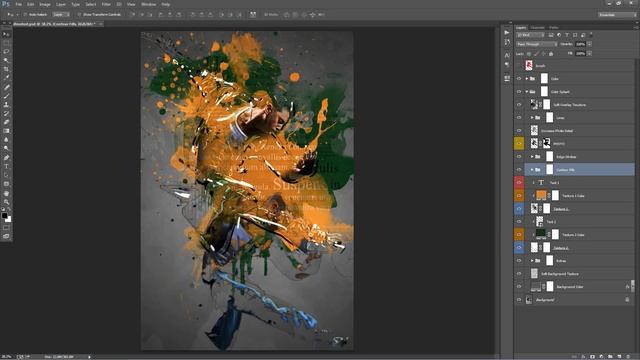The width and height of the screenshot is (640, 360).
Task: Select the Hand tool
Action: click(x=6, y=193)
